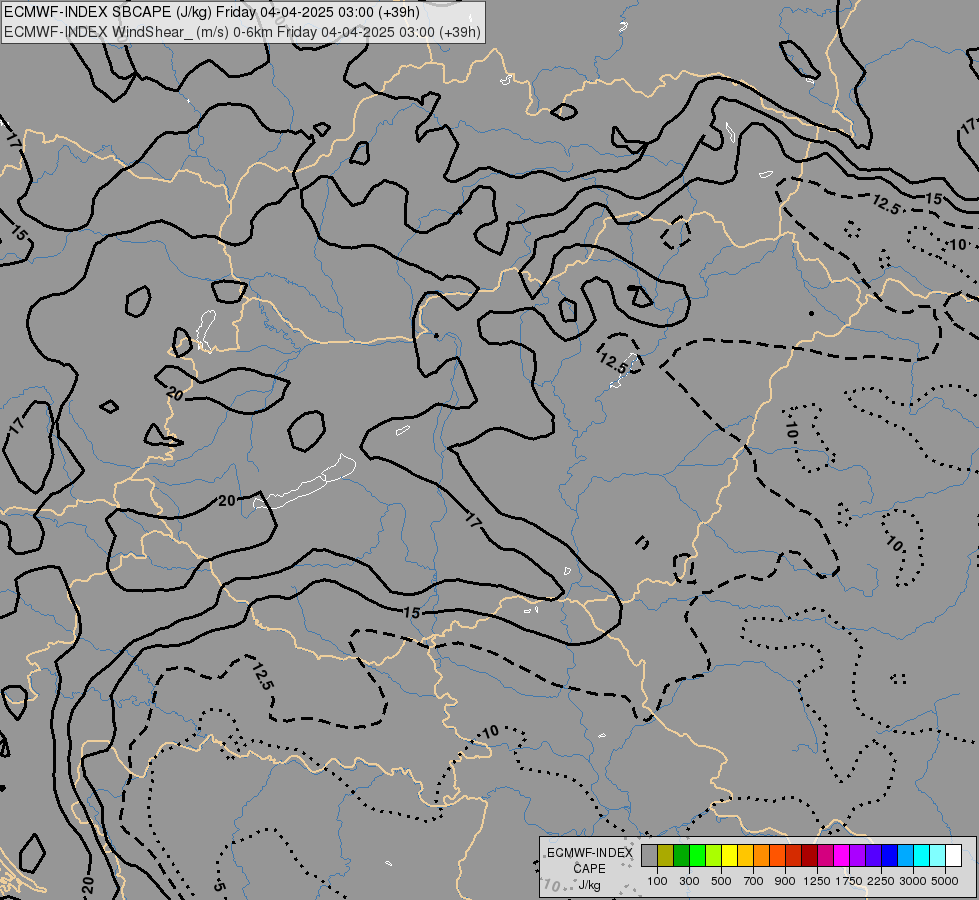Click the CAPE word in the legend

(x=589, y=869)
